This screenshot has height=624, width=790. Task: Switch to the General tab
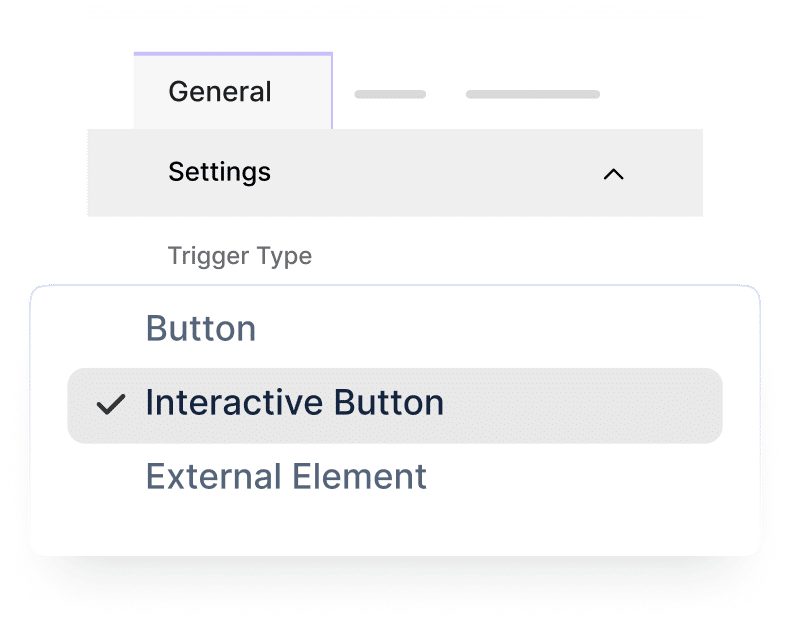click(221, 92)
